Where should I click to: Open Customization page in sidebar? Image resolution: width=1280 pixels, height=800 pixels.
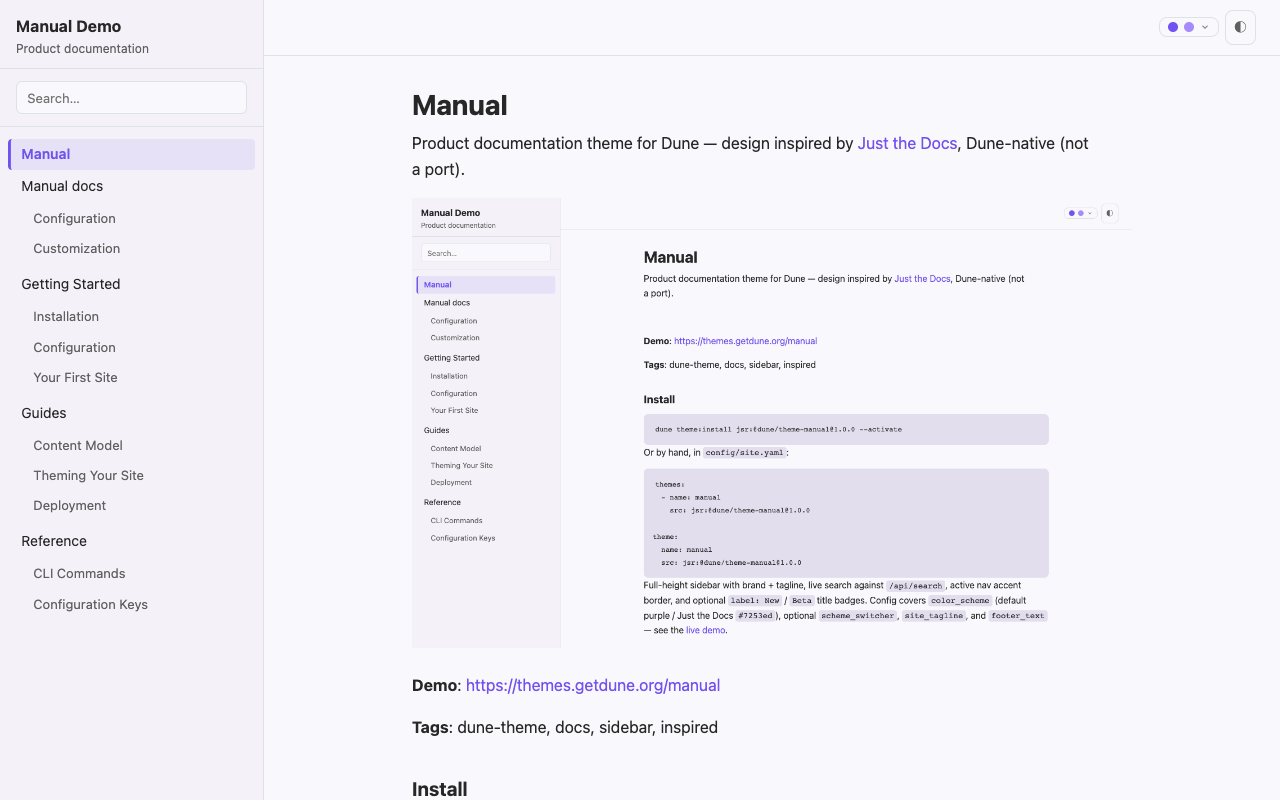pyautogui.click(x=76, y=248)
